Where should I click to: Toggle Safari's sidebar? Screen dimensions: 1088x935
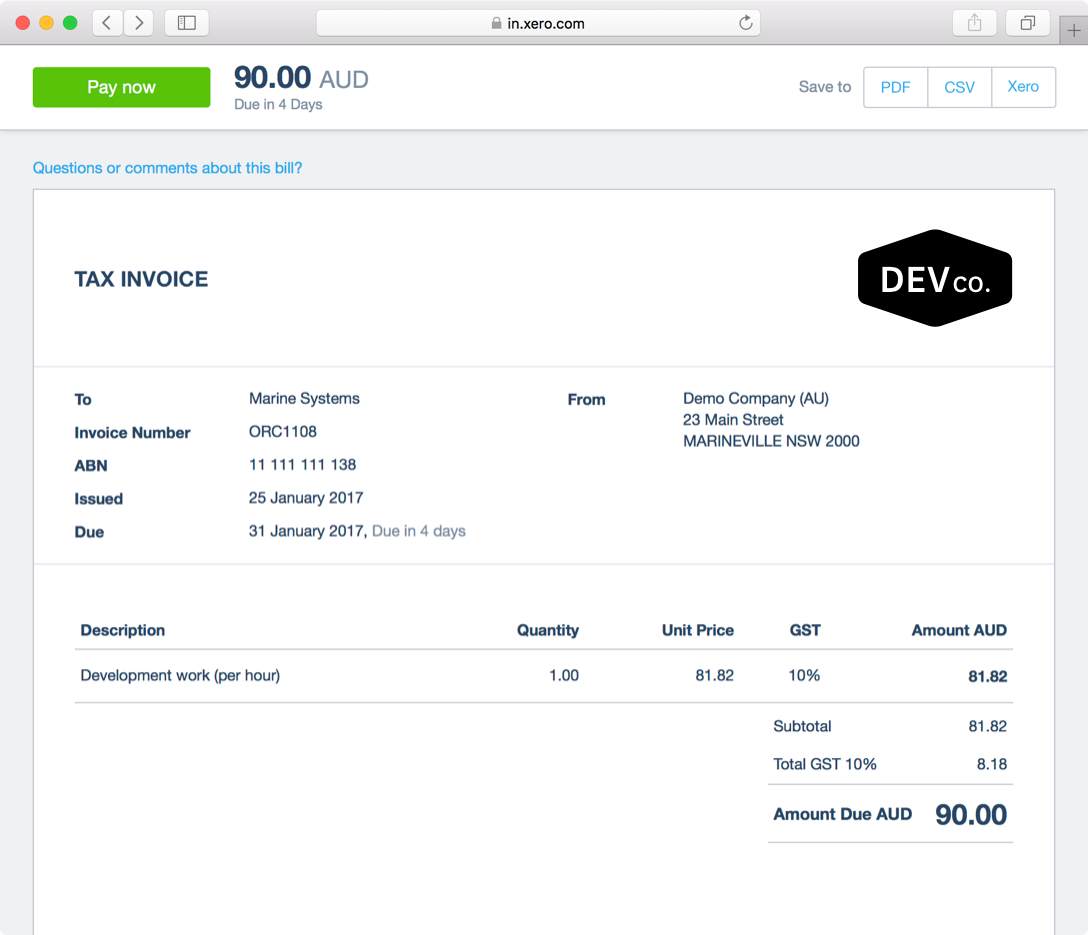click(186, 22)
